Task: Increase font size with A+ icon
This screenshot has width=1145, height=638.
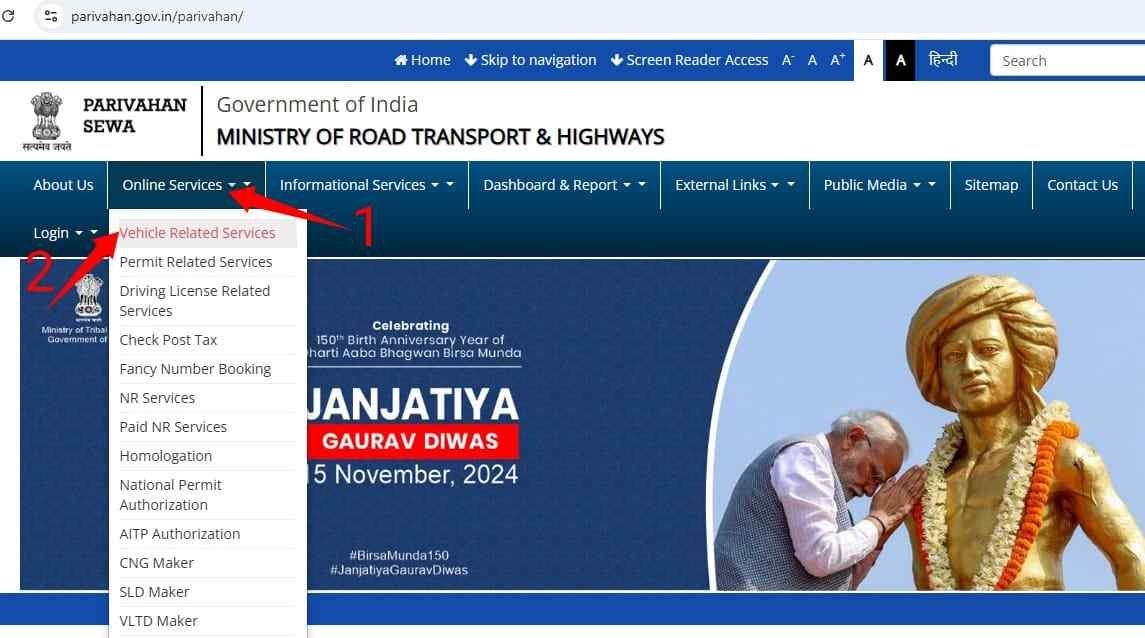Action: 838,60
